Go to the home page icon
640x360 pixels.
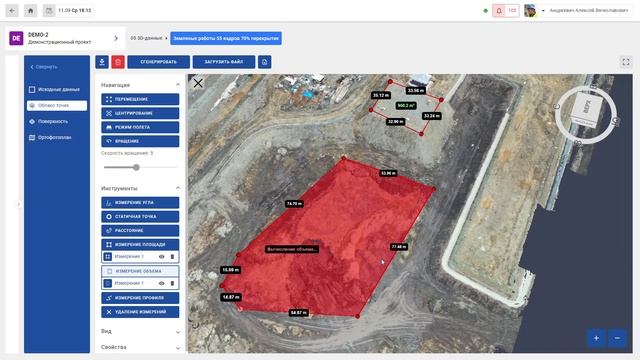click(31, 11)
